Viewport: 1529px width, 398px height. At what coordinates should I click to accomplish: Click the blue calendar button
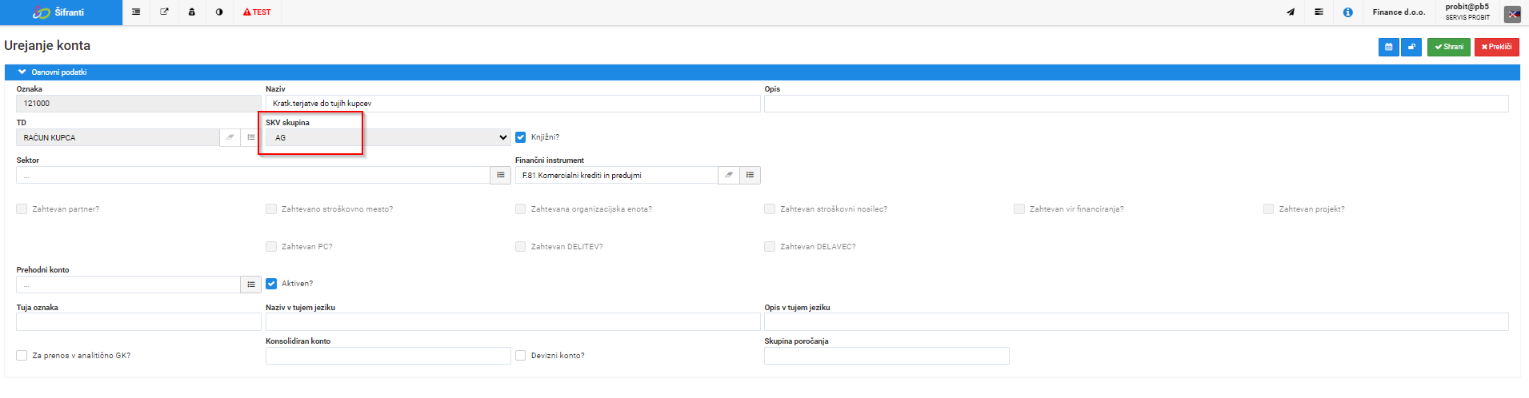pyautogui.click(x=1388, y=46)
